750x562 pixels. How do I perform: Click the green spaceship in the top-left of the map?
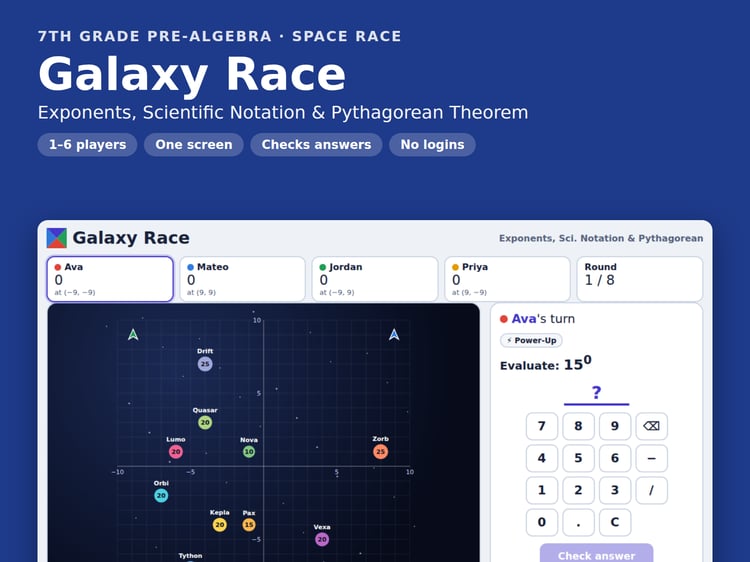click(133, 335)
